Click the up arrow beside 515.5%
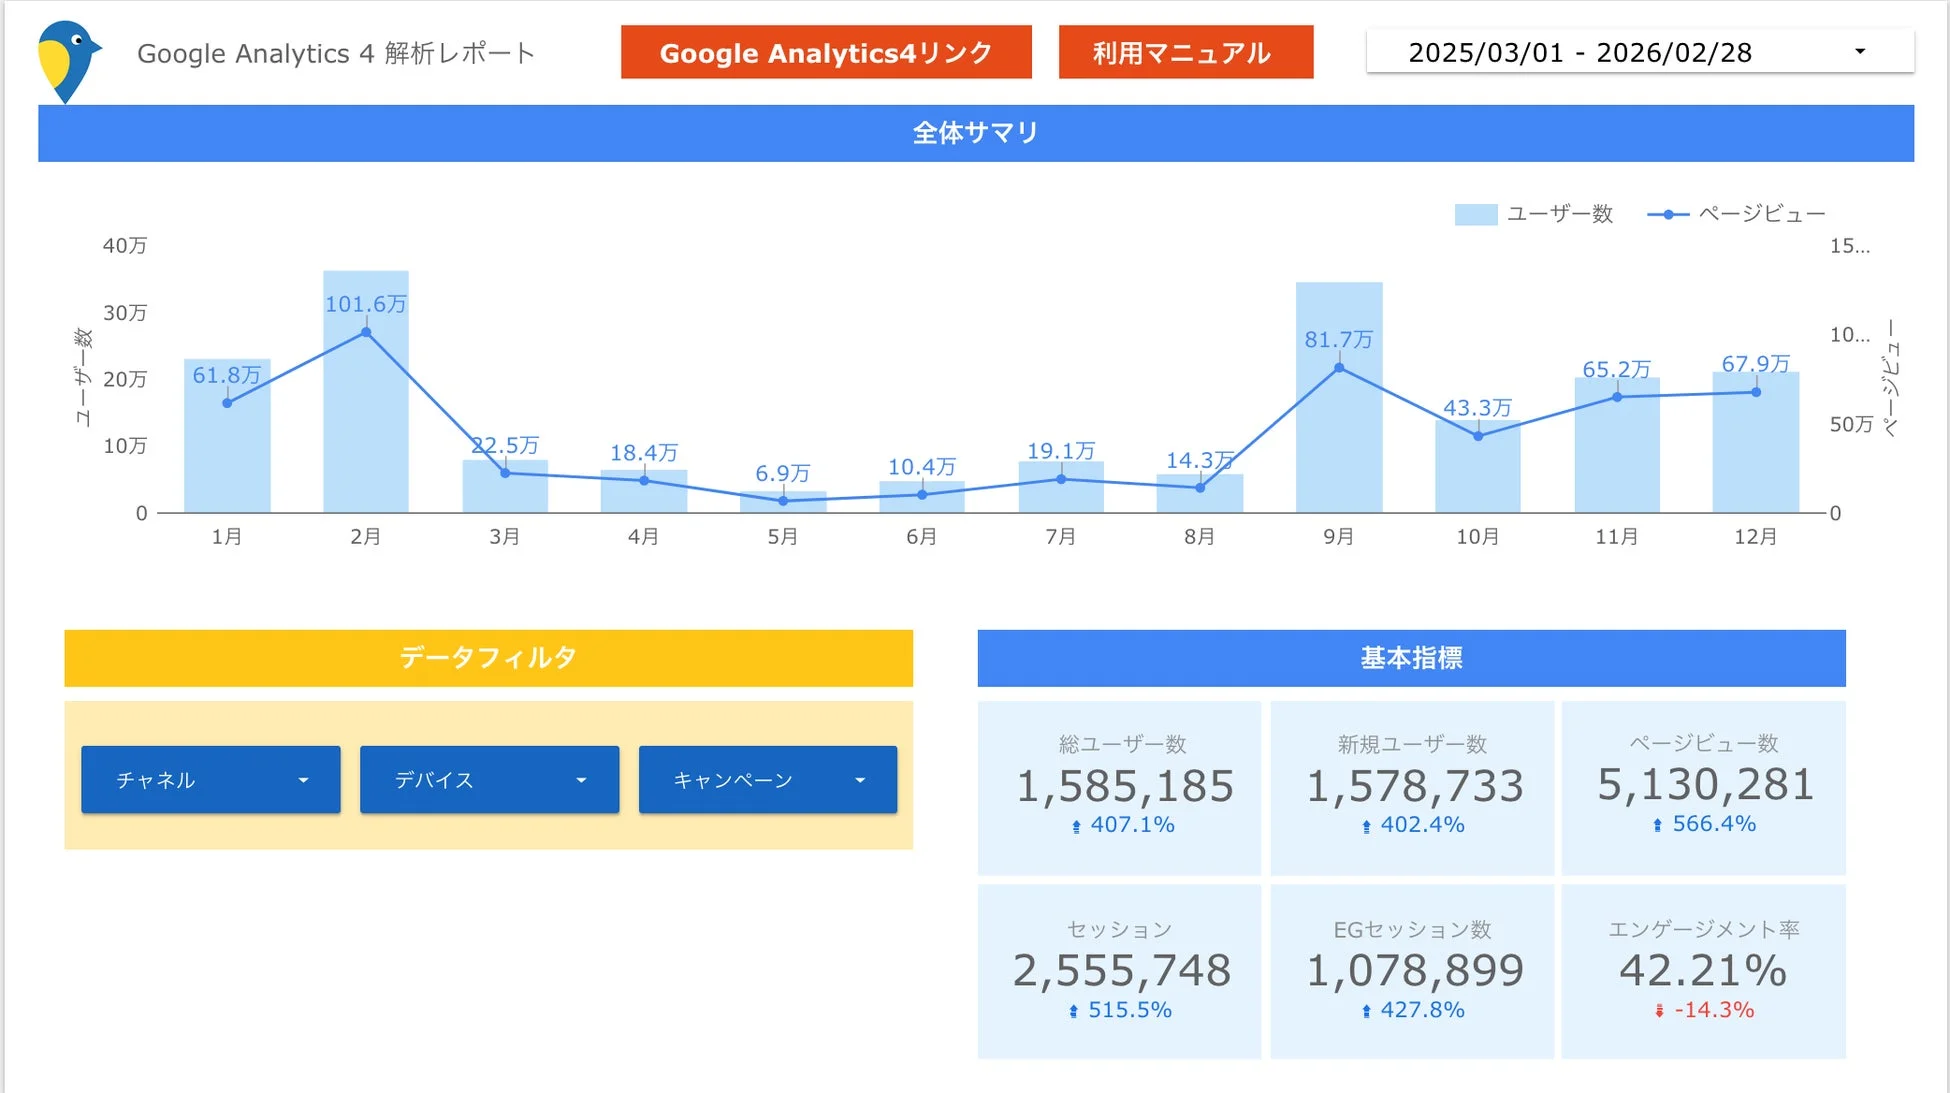Viewport: 1950px width, 1093px height. click(1072, 1010)
